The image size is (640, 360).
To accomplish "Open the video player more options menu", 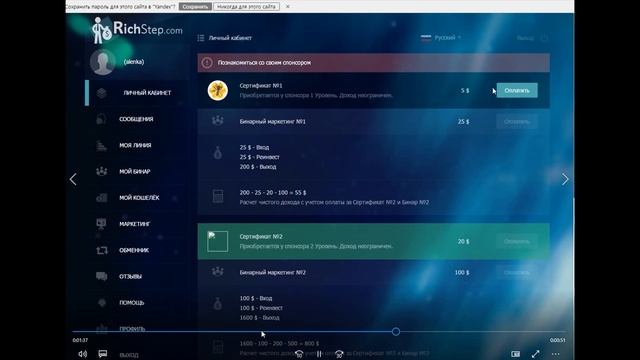I will [x=556, y=354].
